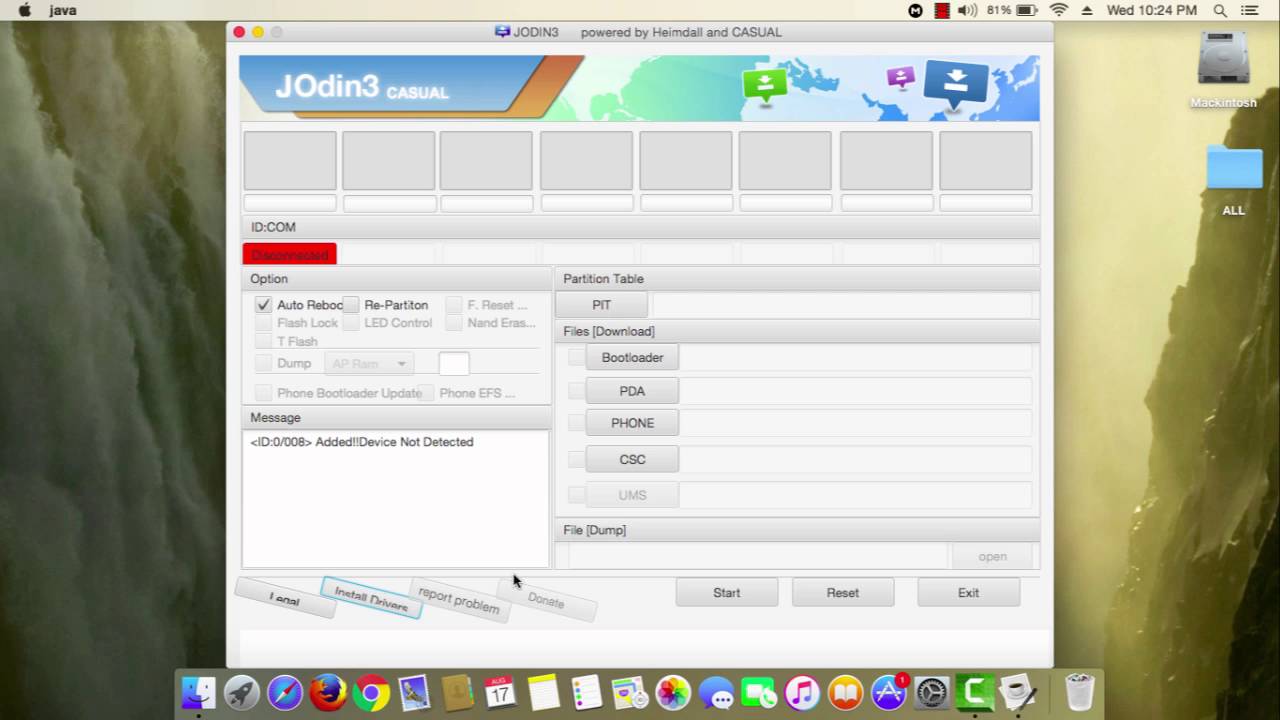Viewport: 1280px width, 720px height.
Task: Click MEGA icon in menu bar
Action: 915,10
